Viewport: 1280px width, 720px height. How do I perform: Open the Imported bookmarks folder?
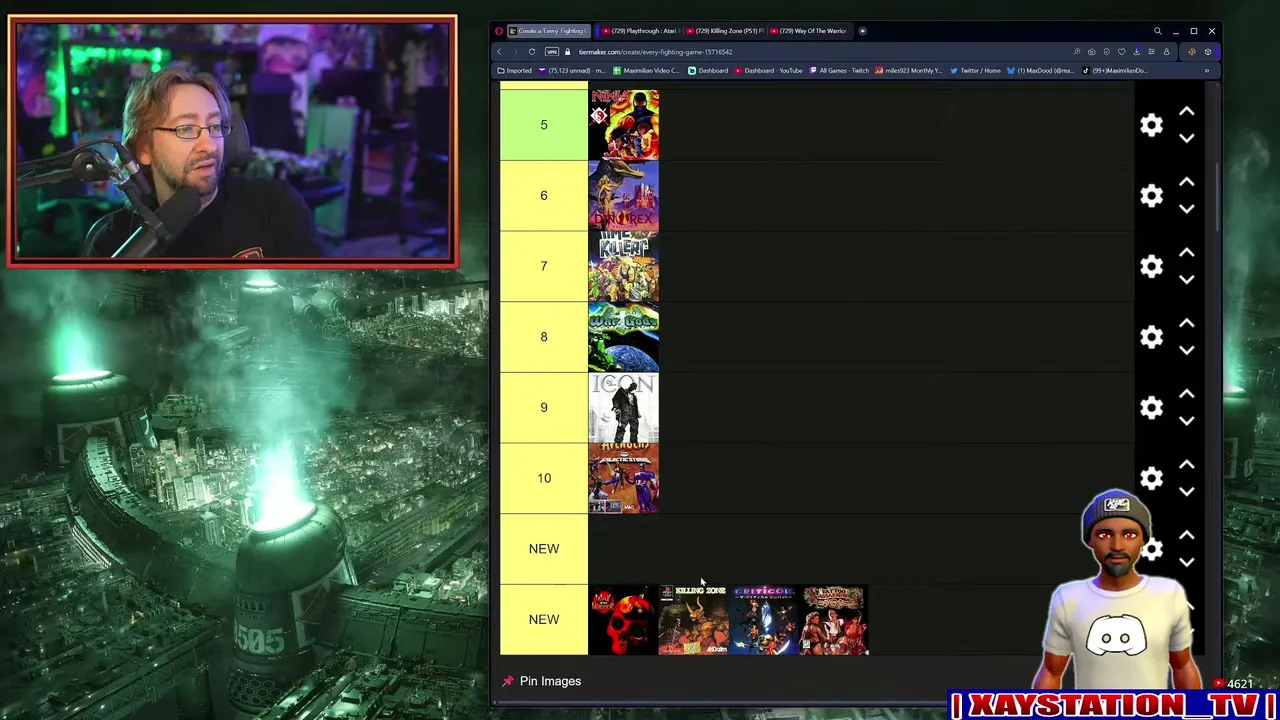pyautogui.click(x=515, y=71)
